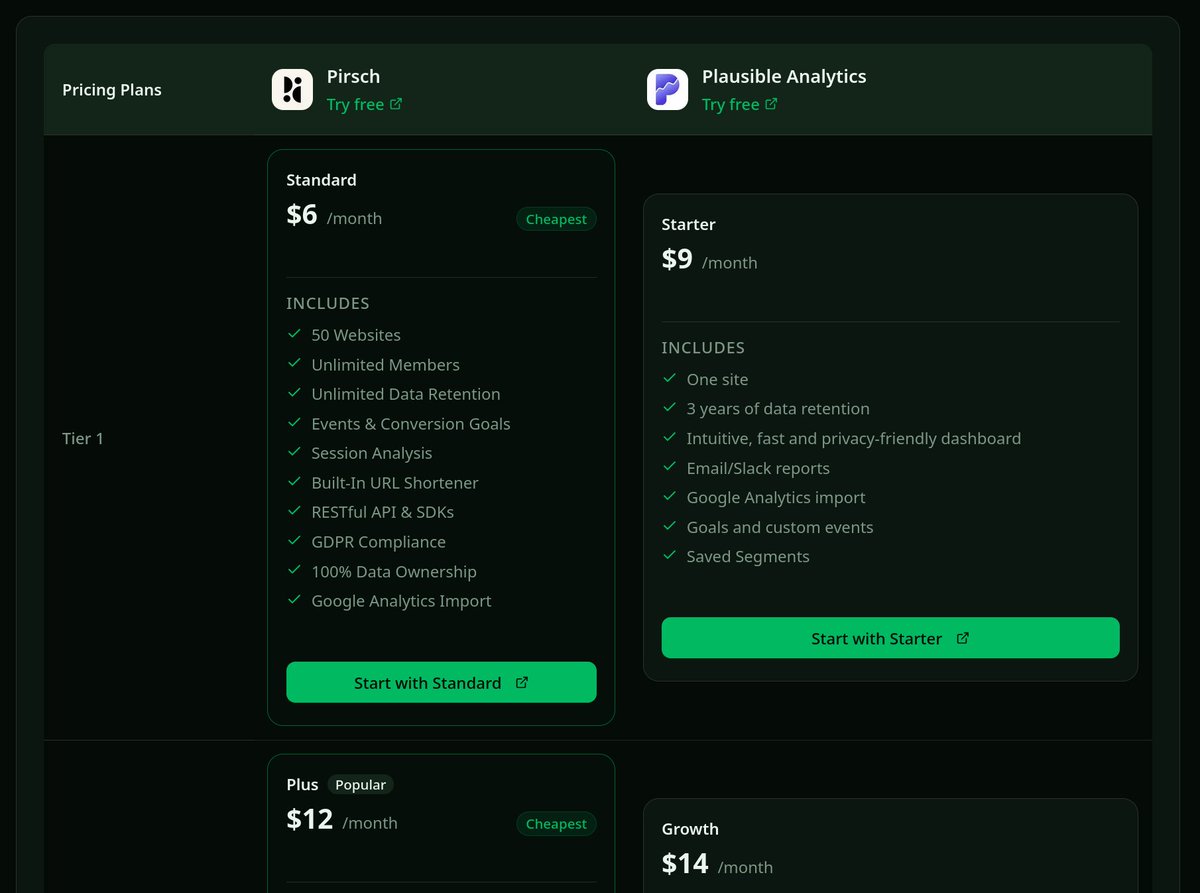
Task: Click checkmark beside Intuitive, fast dashboard item
Action: (669, 438)
